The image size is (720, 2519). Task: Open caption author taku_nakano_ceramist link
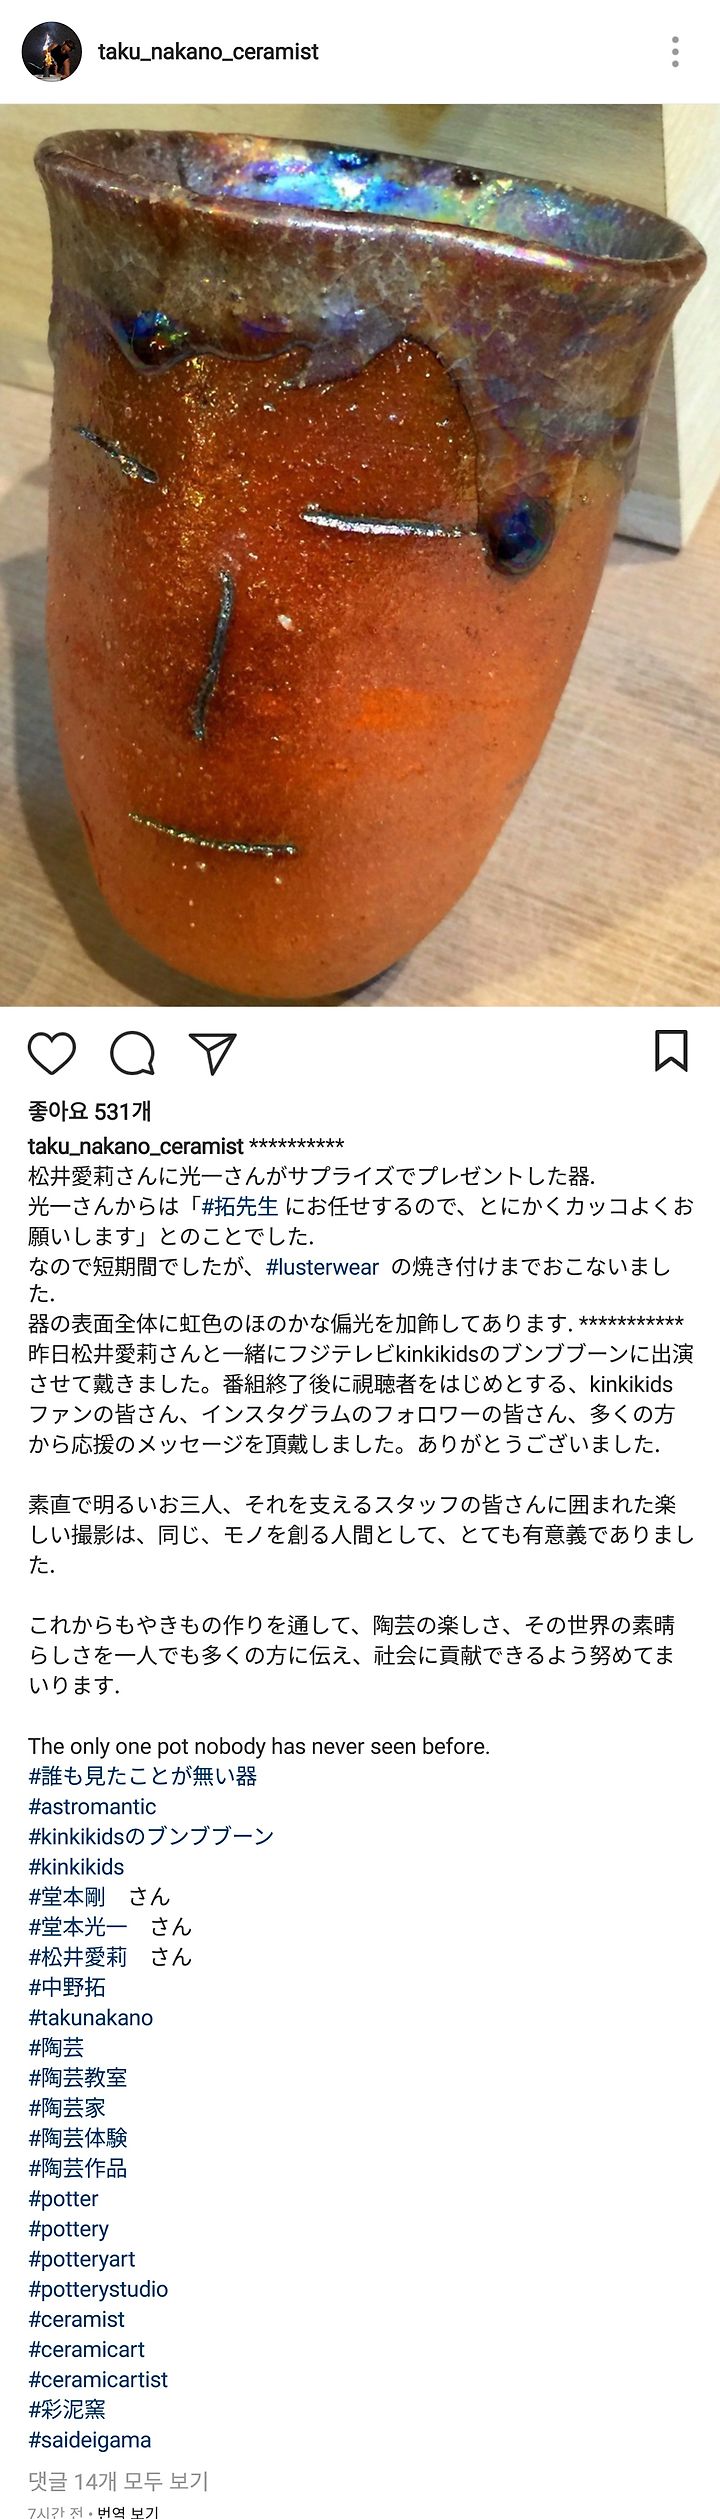click(x=136, y=1146)
